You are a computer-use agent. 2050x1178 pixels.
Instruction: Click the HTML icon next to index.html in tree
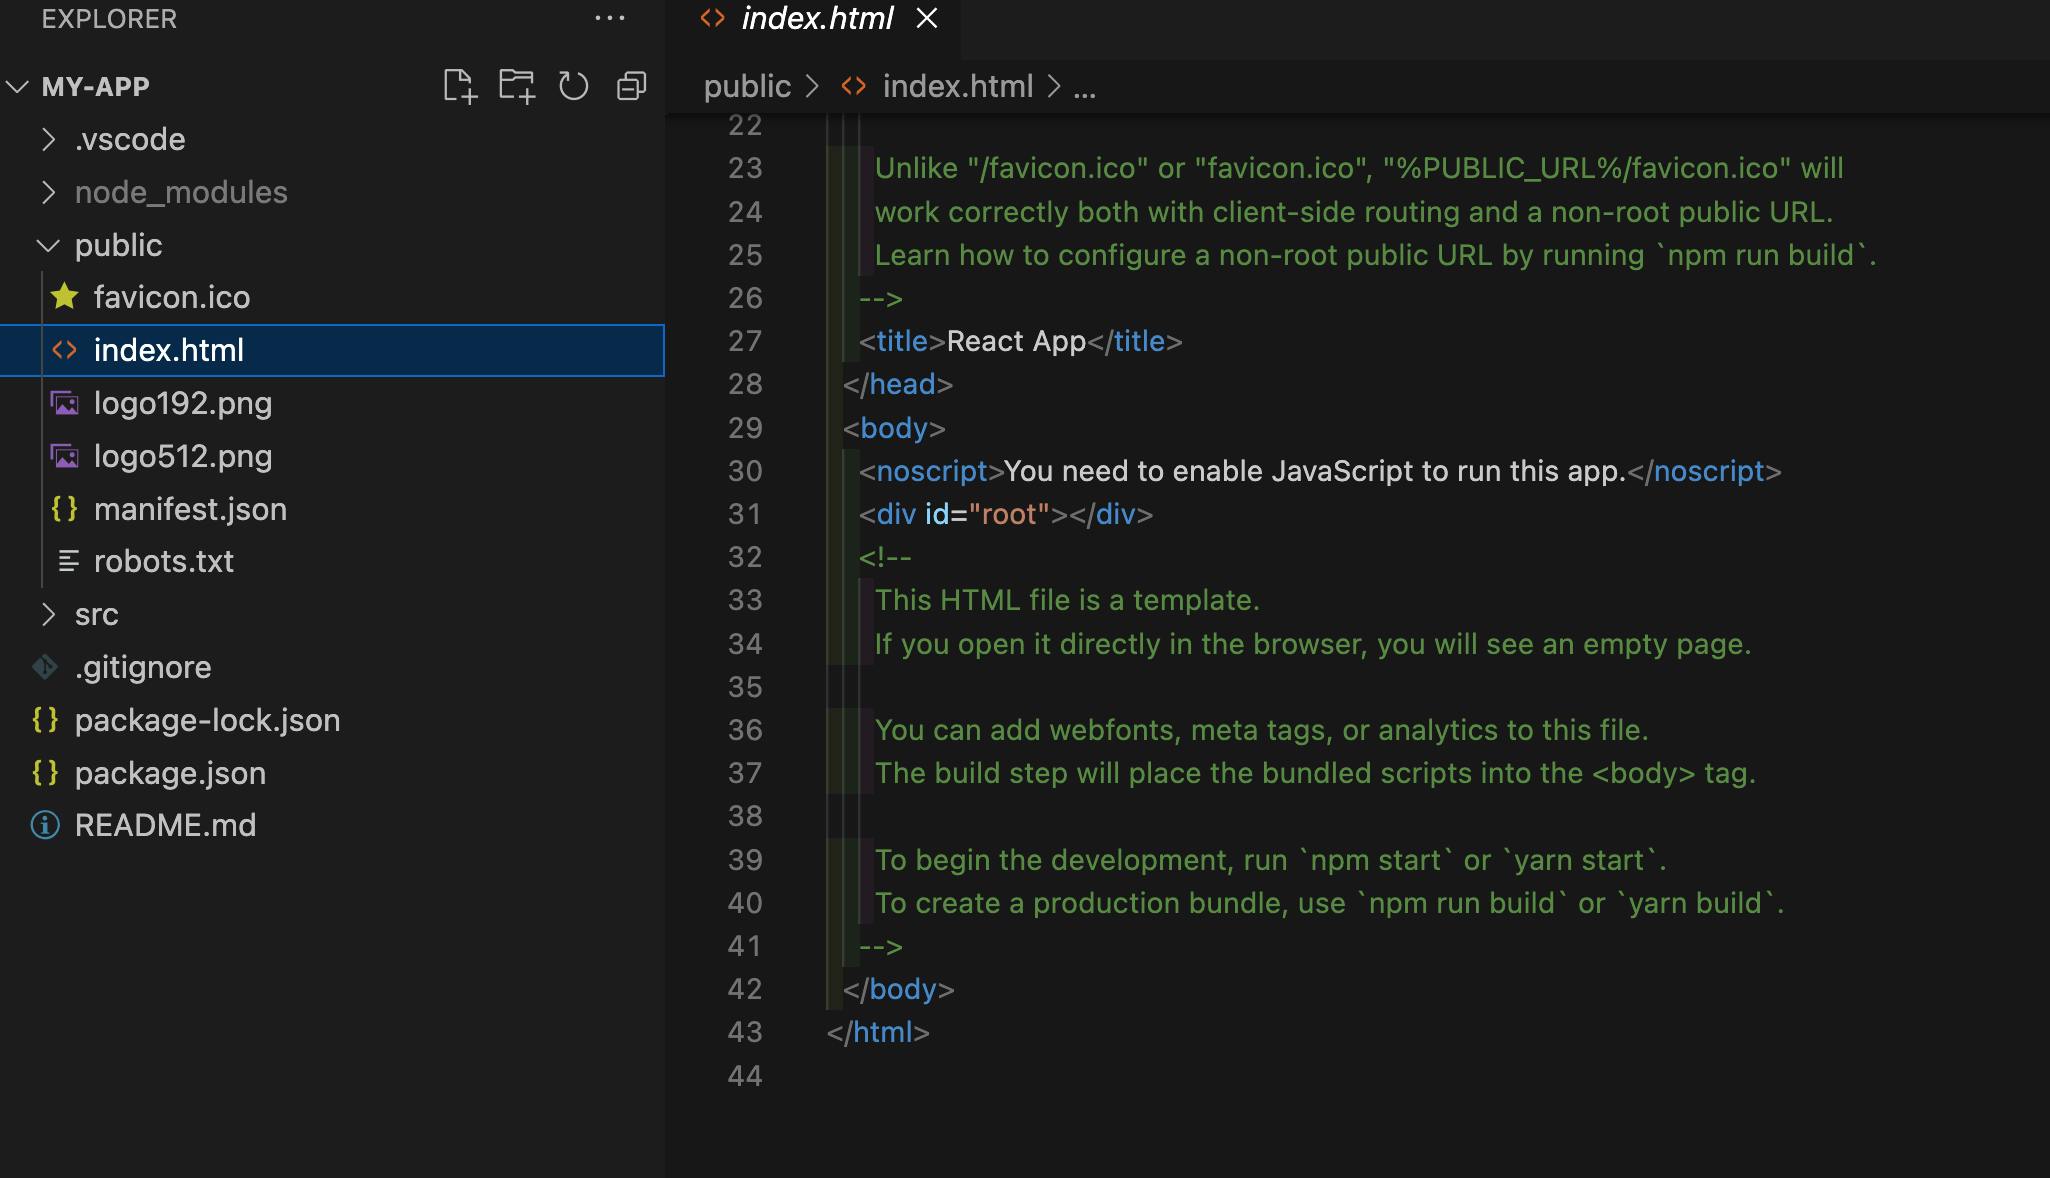(65, 350)
